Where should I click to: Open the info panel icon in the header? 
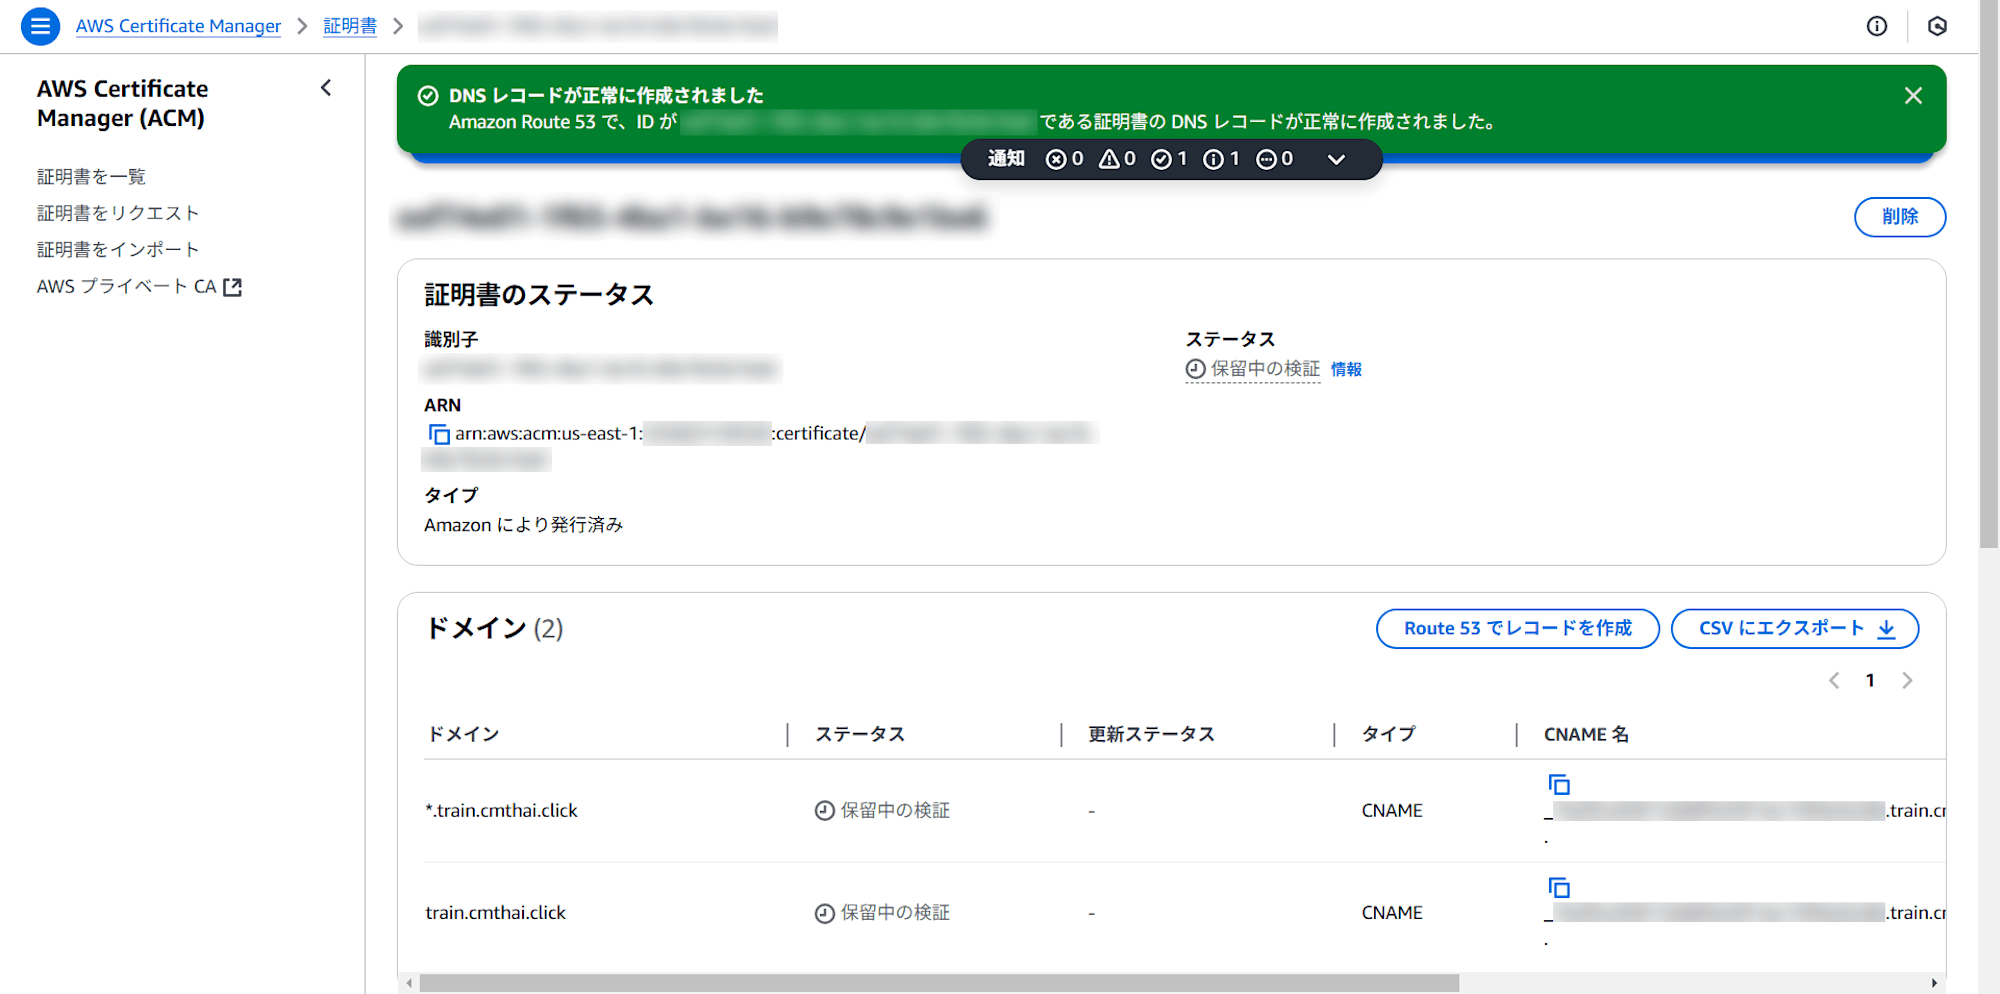tap(1877, 26)
